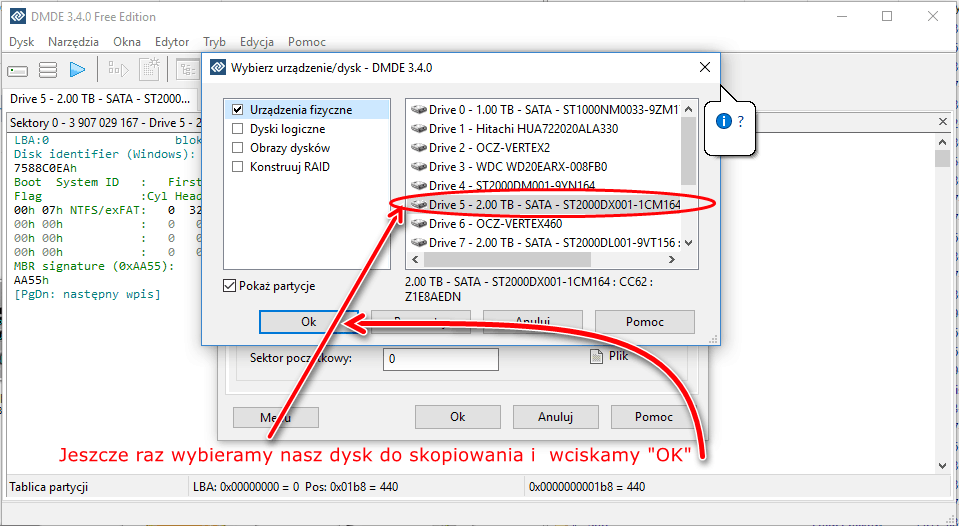Choose Drive 3 WDC WD20EARX disk

[x=517, y=166]
